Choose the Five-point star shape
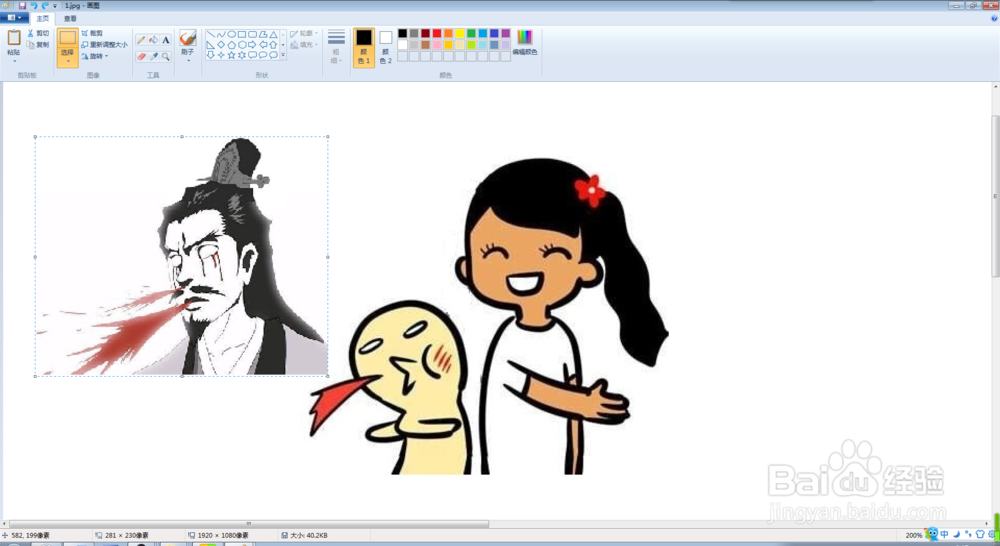 (x=232, y=55)
